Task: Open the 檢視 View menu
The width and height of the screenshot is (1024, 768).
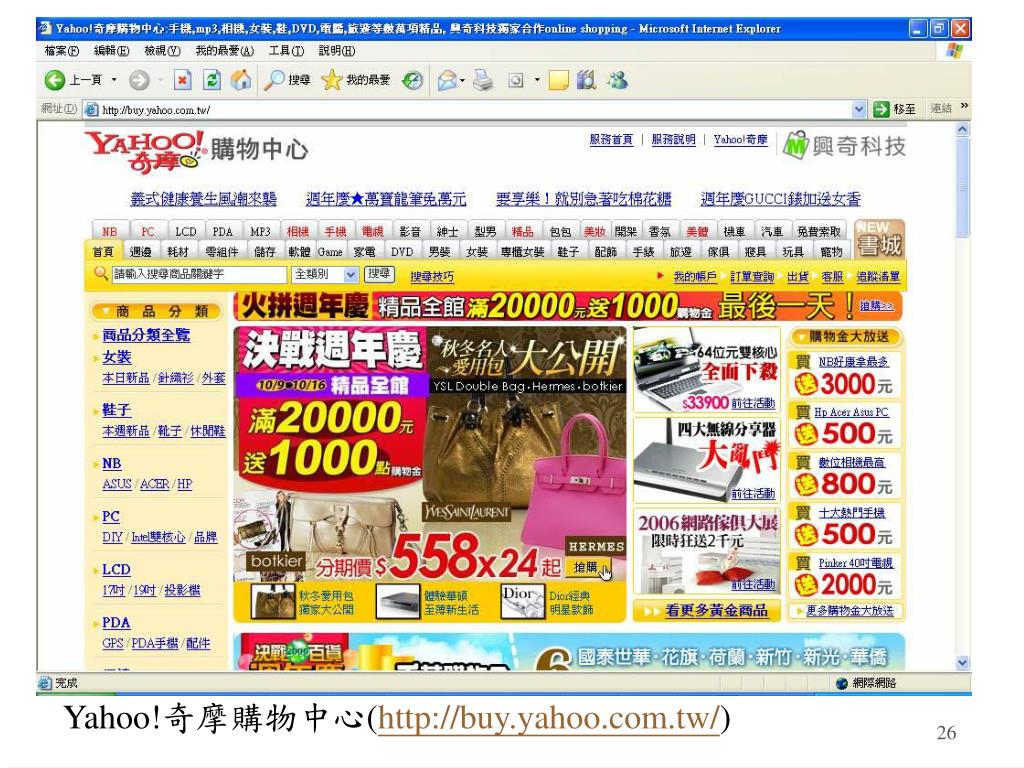Action: [x=162, y=50]
